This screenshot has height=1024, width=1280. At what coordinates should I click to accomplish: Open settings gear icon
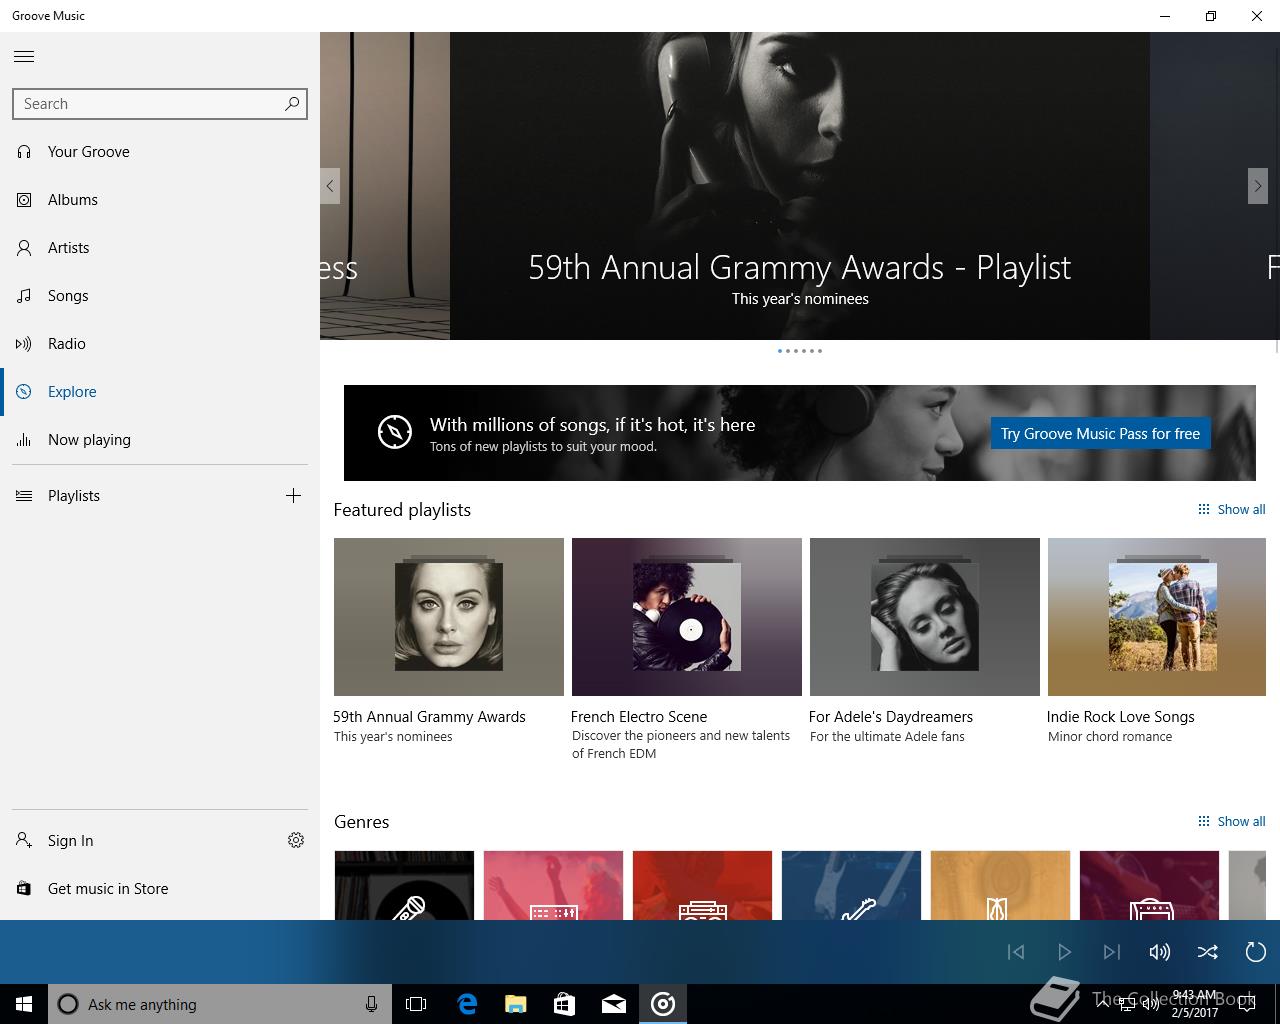click(296, 841)
